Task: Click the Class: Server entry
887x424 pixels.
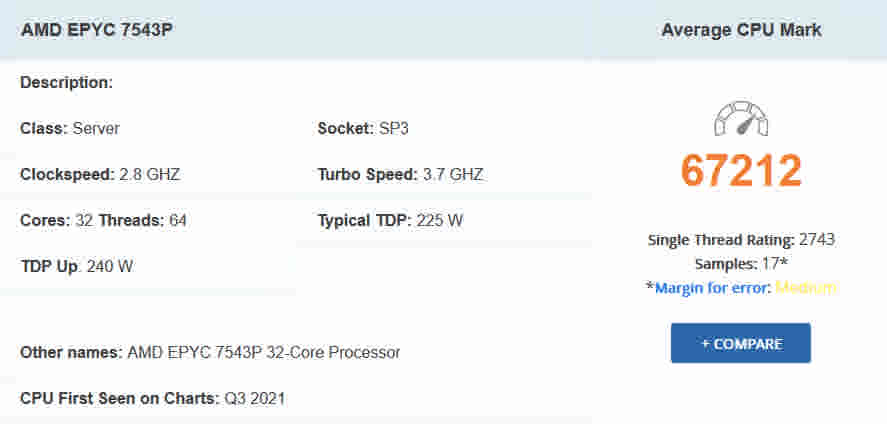Action: click(x=70, y=129)
